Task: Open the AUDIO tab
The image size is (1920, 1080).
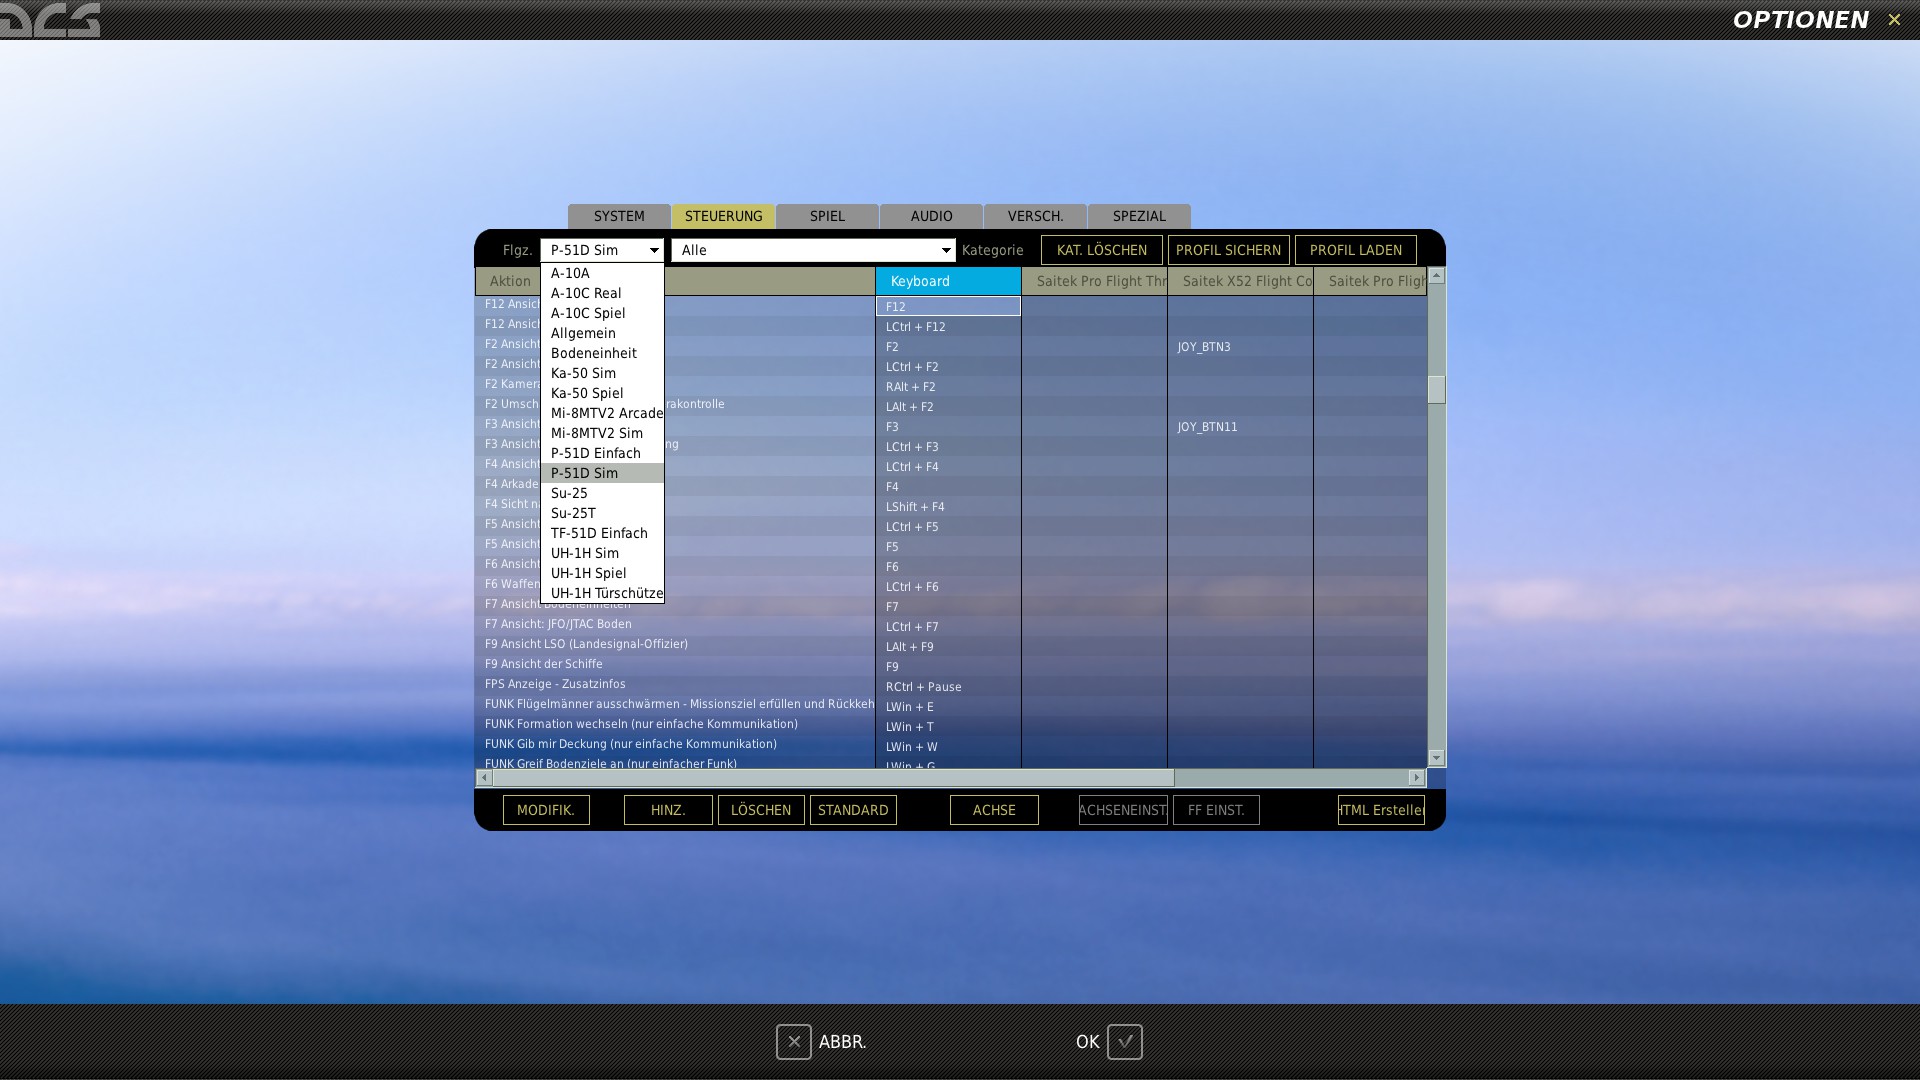Action: click(x=931, y=216)
